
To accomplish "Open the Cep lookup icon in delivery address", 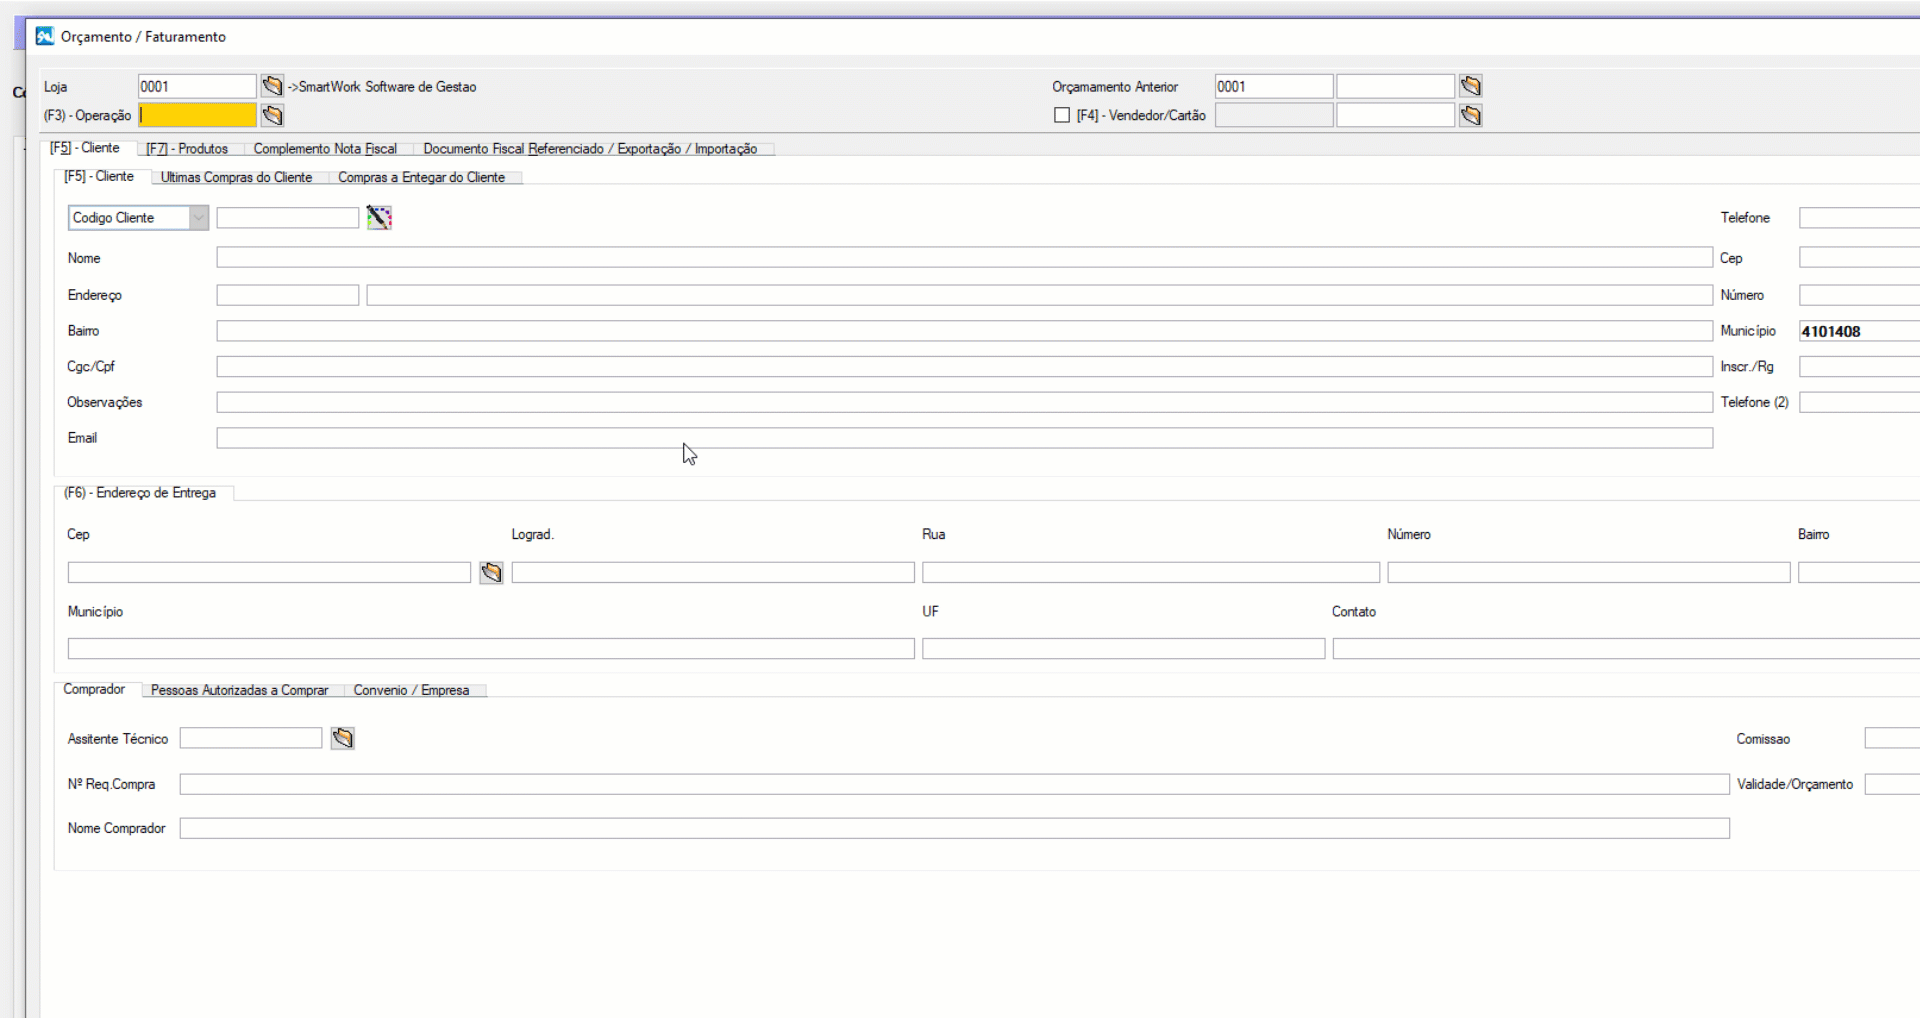I will pyautogui.click(x=491, y=572).
